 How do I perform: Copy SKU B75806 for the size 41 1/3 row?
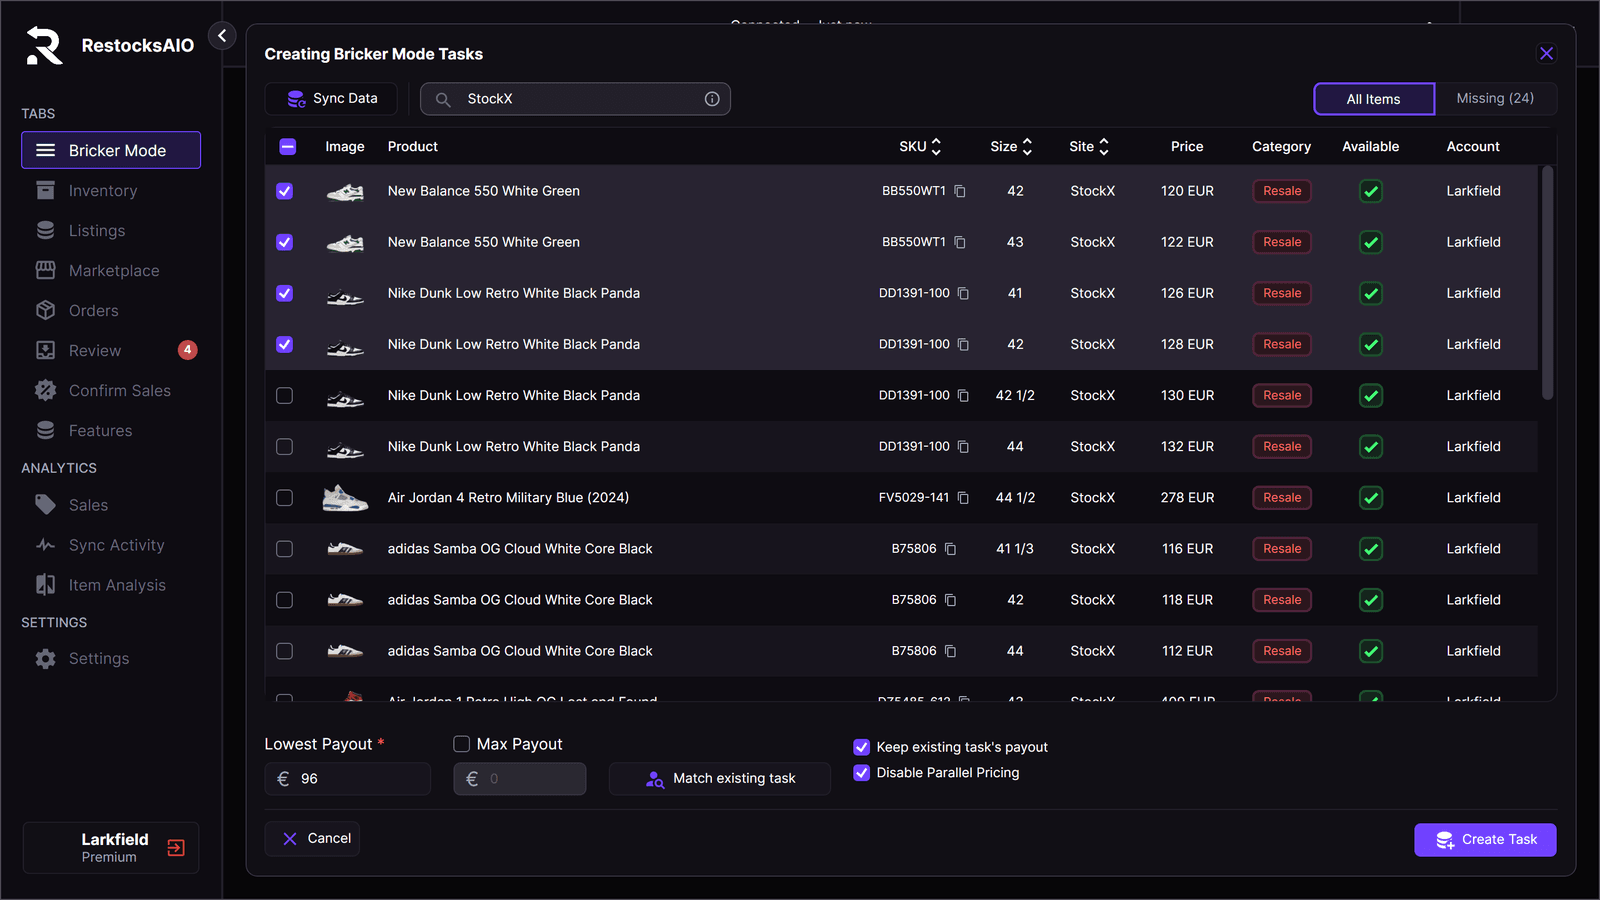[950, 549]
